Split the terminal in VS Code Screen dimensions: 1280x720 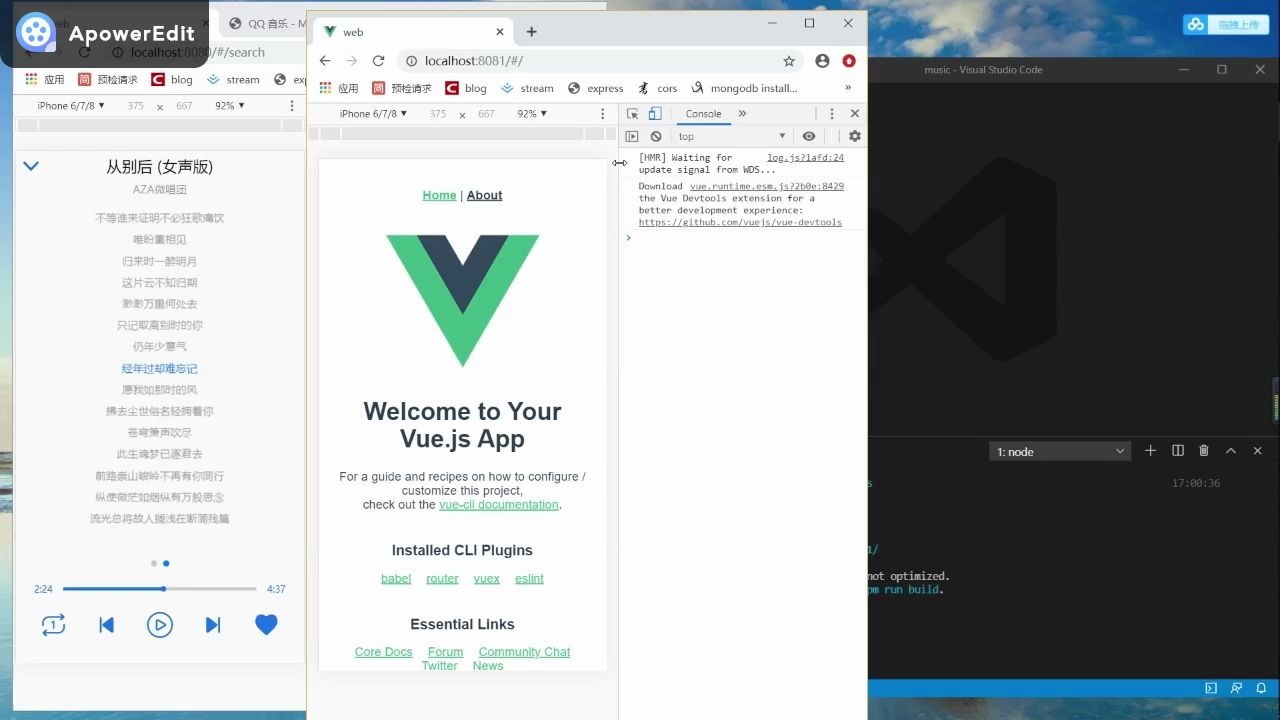click(x=1178, y=451)
